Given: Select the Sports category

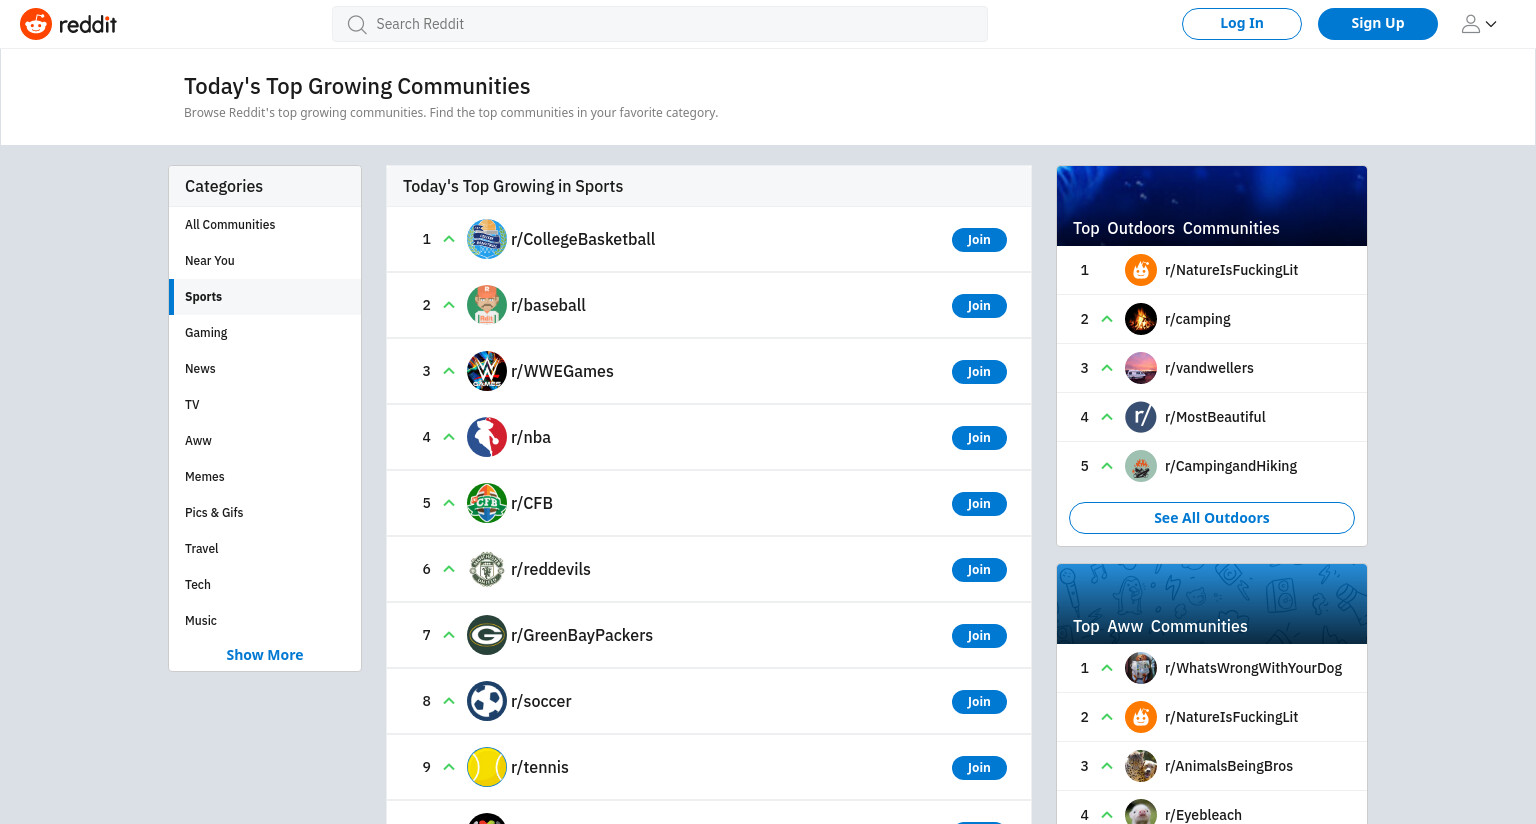Looking at the screenshot, I should click(265, 297).
